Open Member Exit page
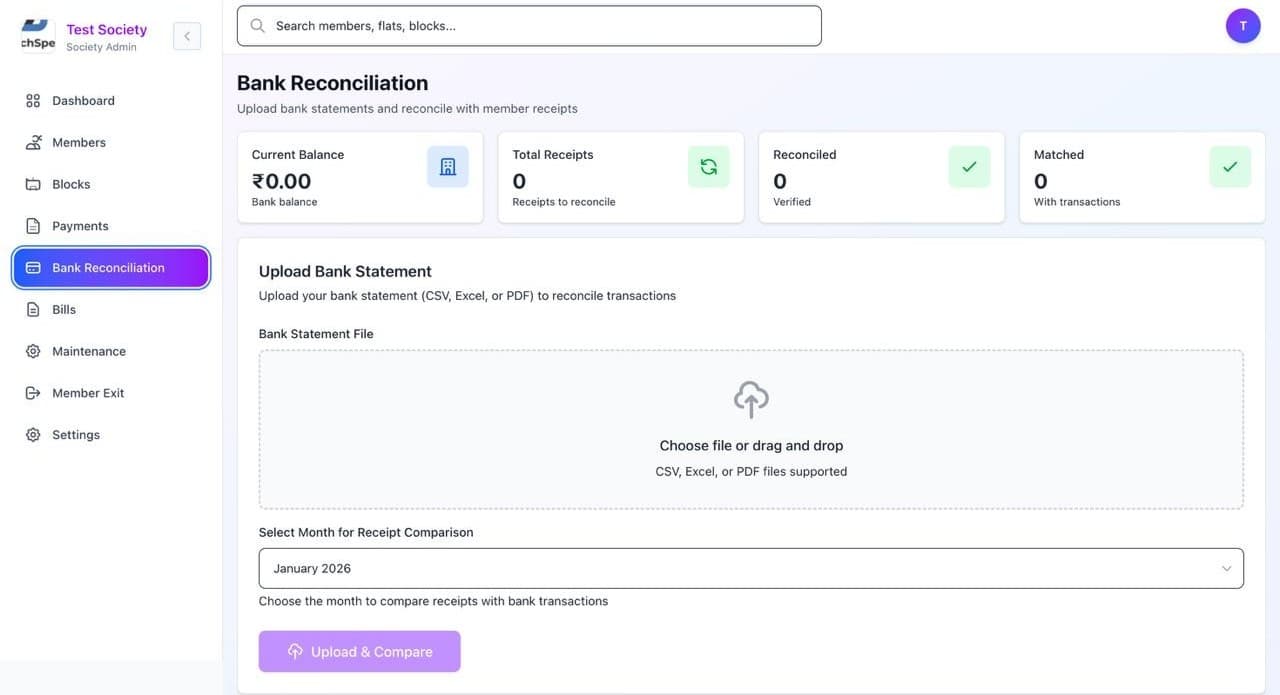 [x=111, y=393]
